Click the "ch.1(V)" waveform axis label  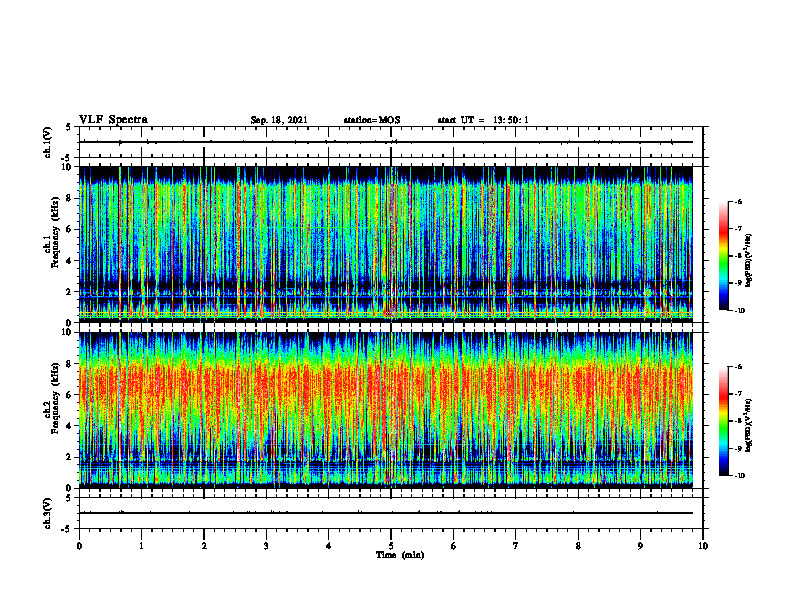47,142
